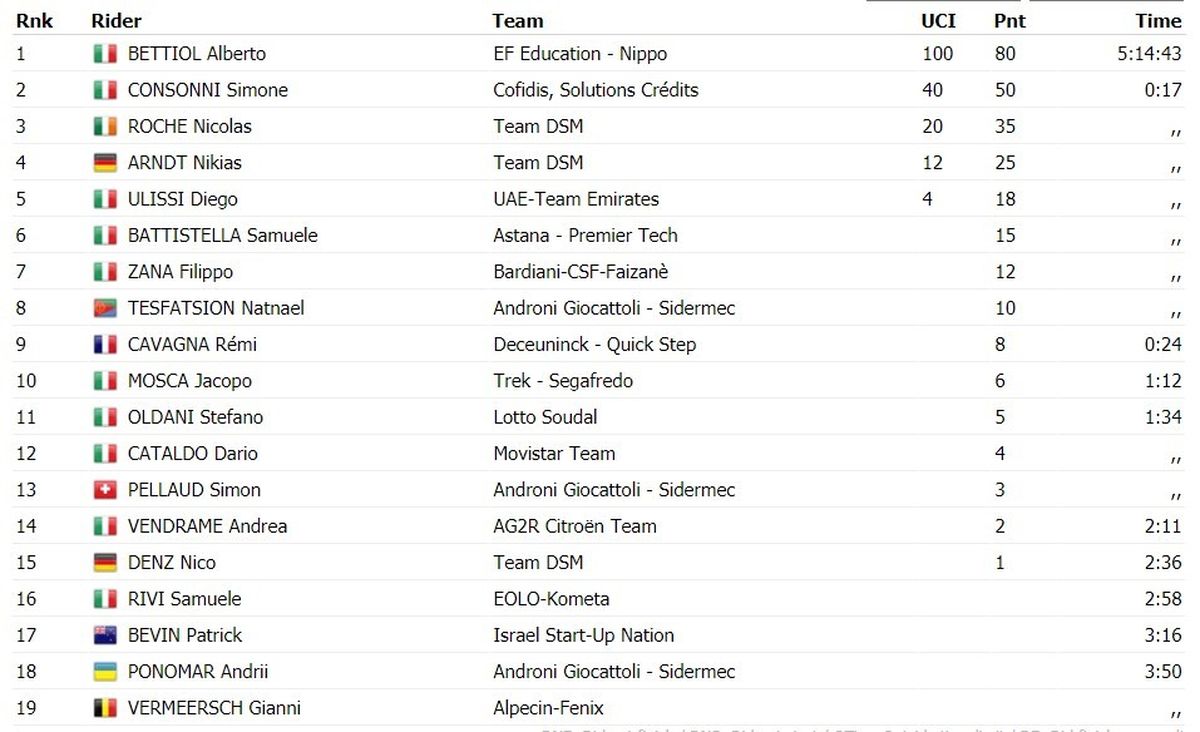Screen dimensions: 1200x732
Task: Click Belgian flag beside VERMEERSCH Gianni
Action: 105,708
